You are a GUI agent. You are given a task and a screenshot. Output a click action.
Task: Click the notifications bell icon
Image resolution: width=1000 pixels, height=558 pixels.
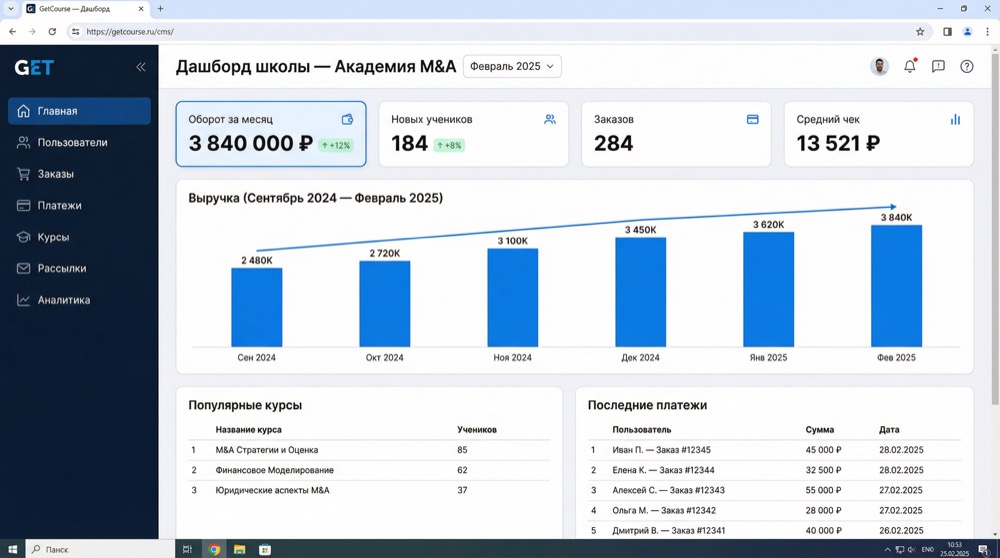[x=909, y=67]
